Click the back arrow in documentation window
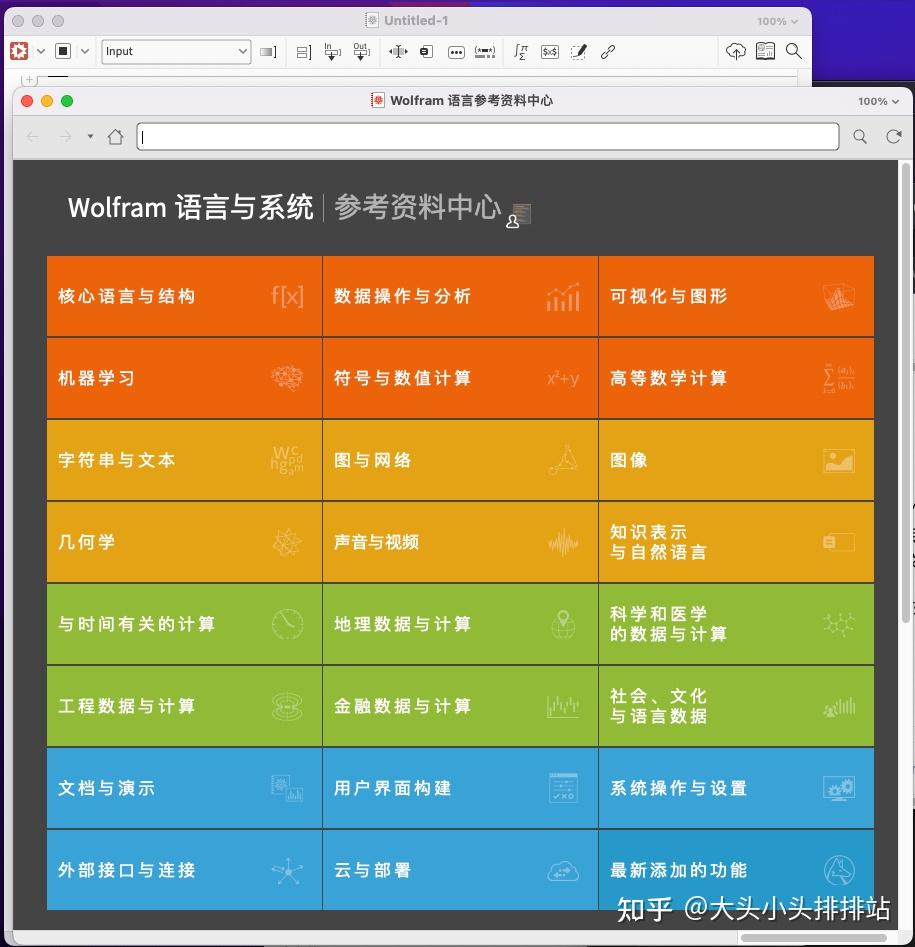 33,137
